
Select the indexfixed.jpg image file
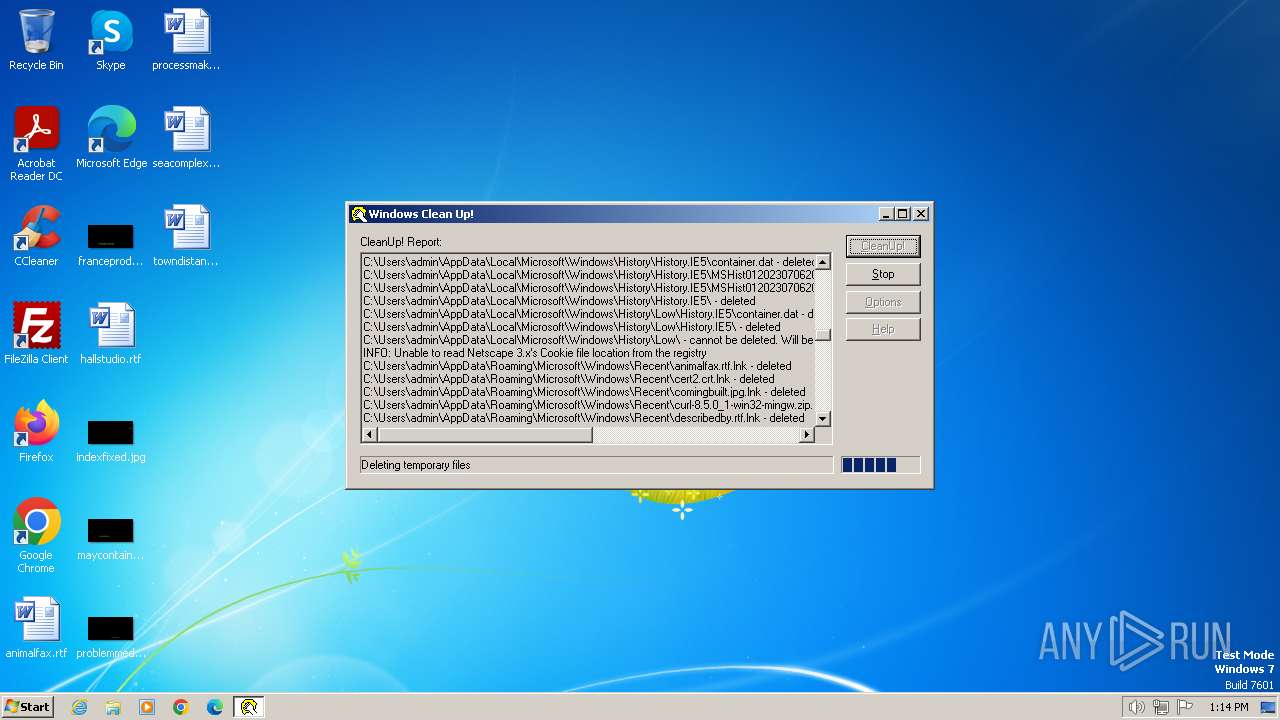pos(110,440)
